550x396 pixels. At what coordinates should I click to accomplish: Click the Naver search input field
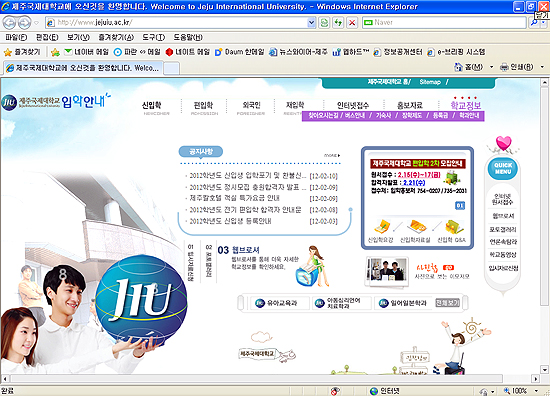click(x=444, y=23)
